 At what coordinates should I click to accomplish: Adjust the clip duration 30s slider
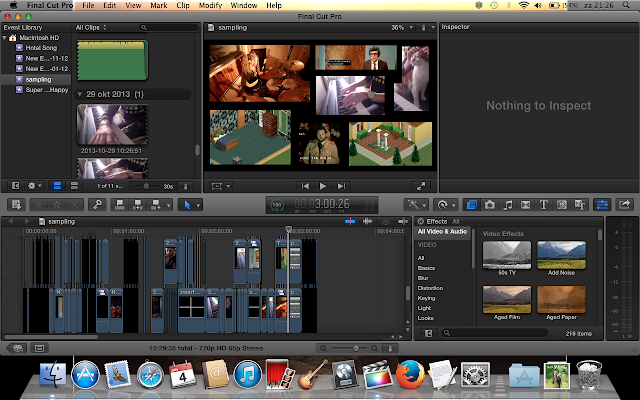click(145, 186)
